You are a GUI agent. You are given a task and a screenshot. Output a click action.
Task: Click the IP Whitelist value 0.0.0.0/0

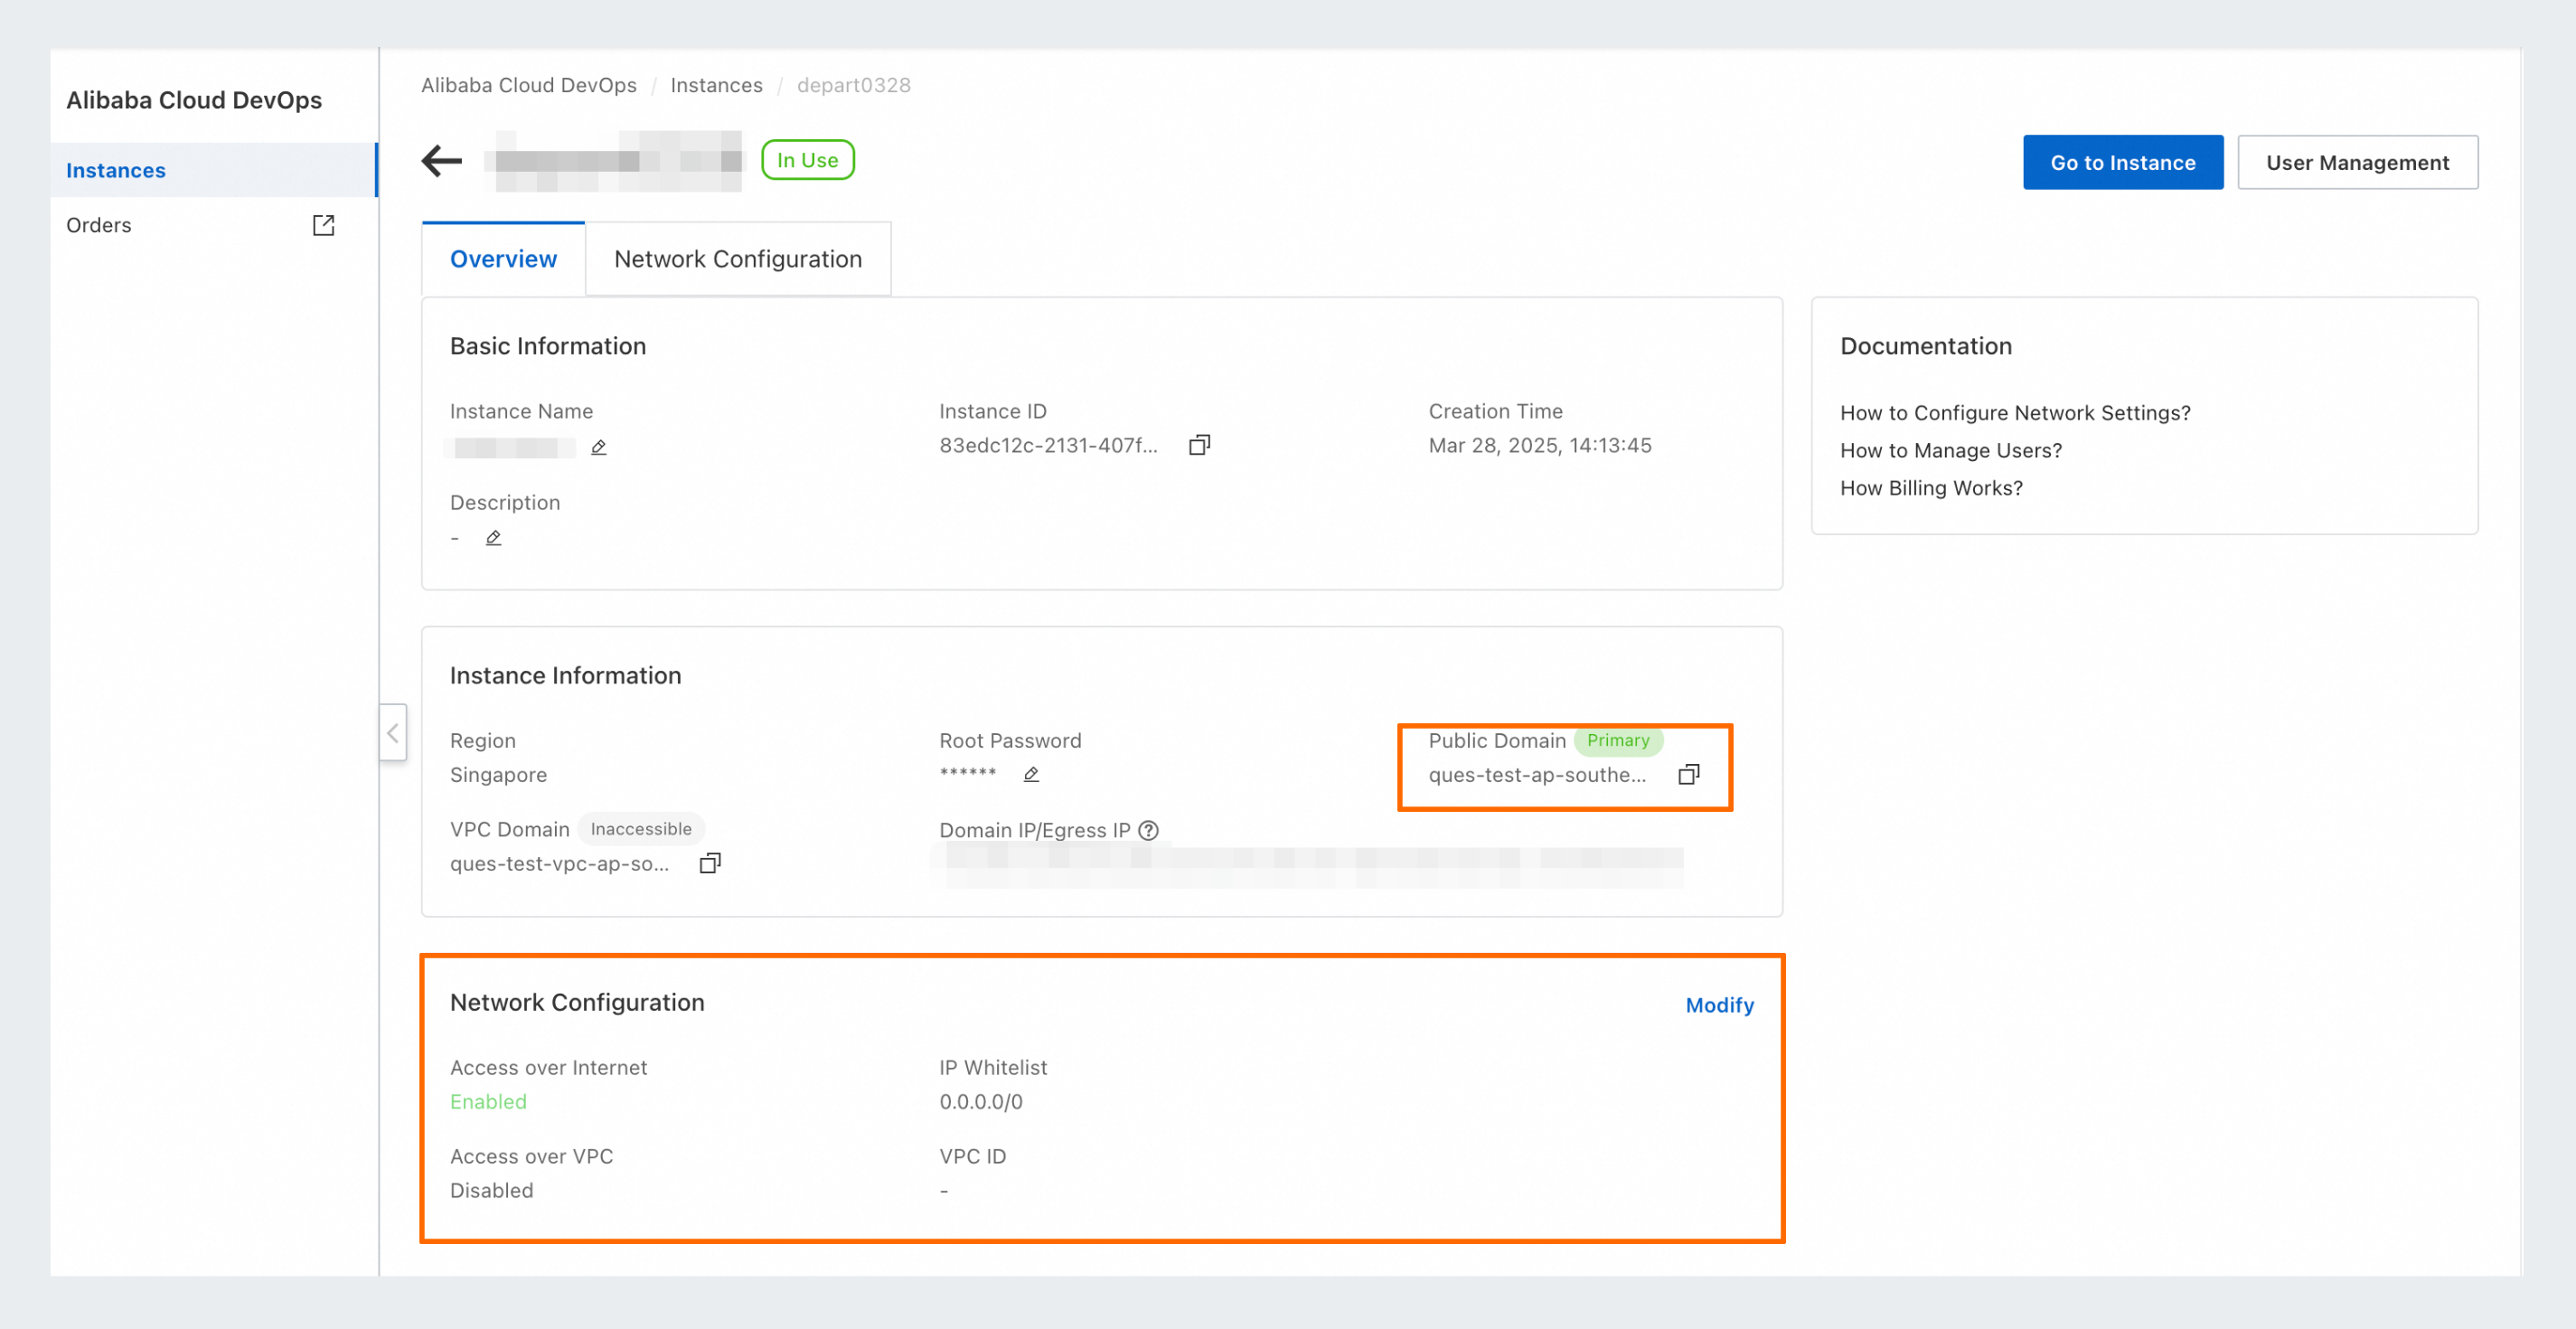pos(980,1102)
